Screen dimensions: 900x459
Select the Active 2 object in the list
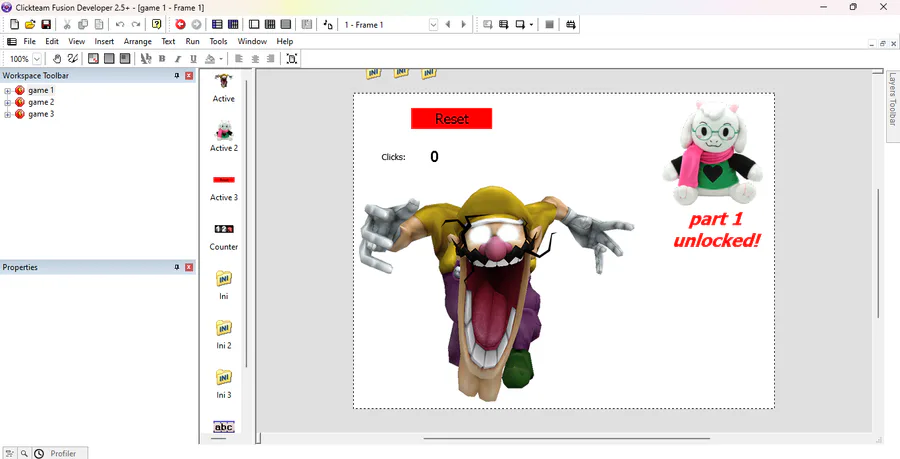(x=224, y=137)
